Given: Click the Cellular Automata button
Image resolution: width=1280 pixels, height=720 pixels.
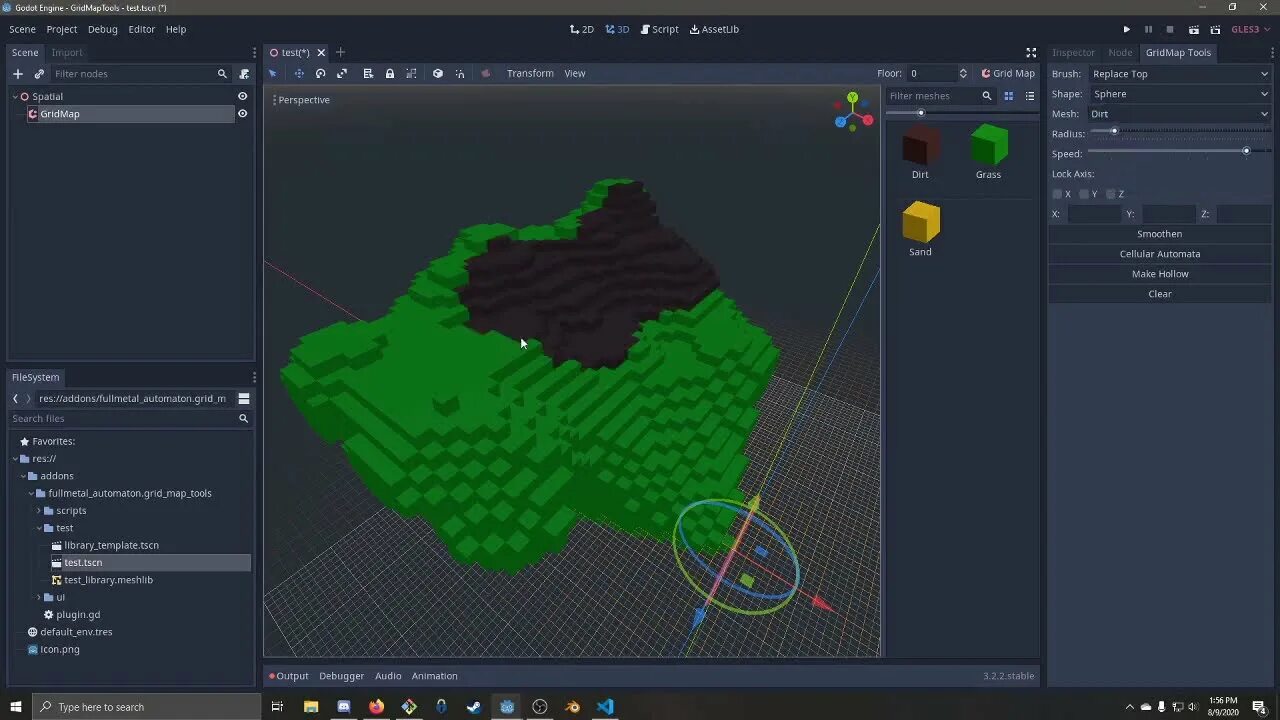Looking at the screenshot, I should click(1160, 254).
